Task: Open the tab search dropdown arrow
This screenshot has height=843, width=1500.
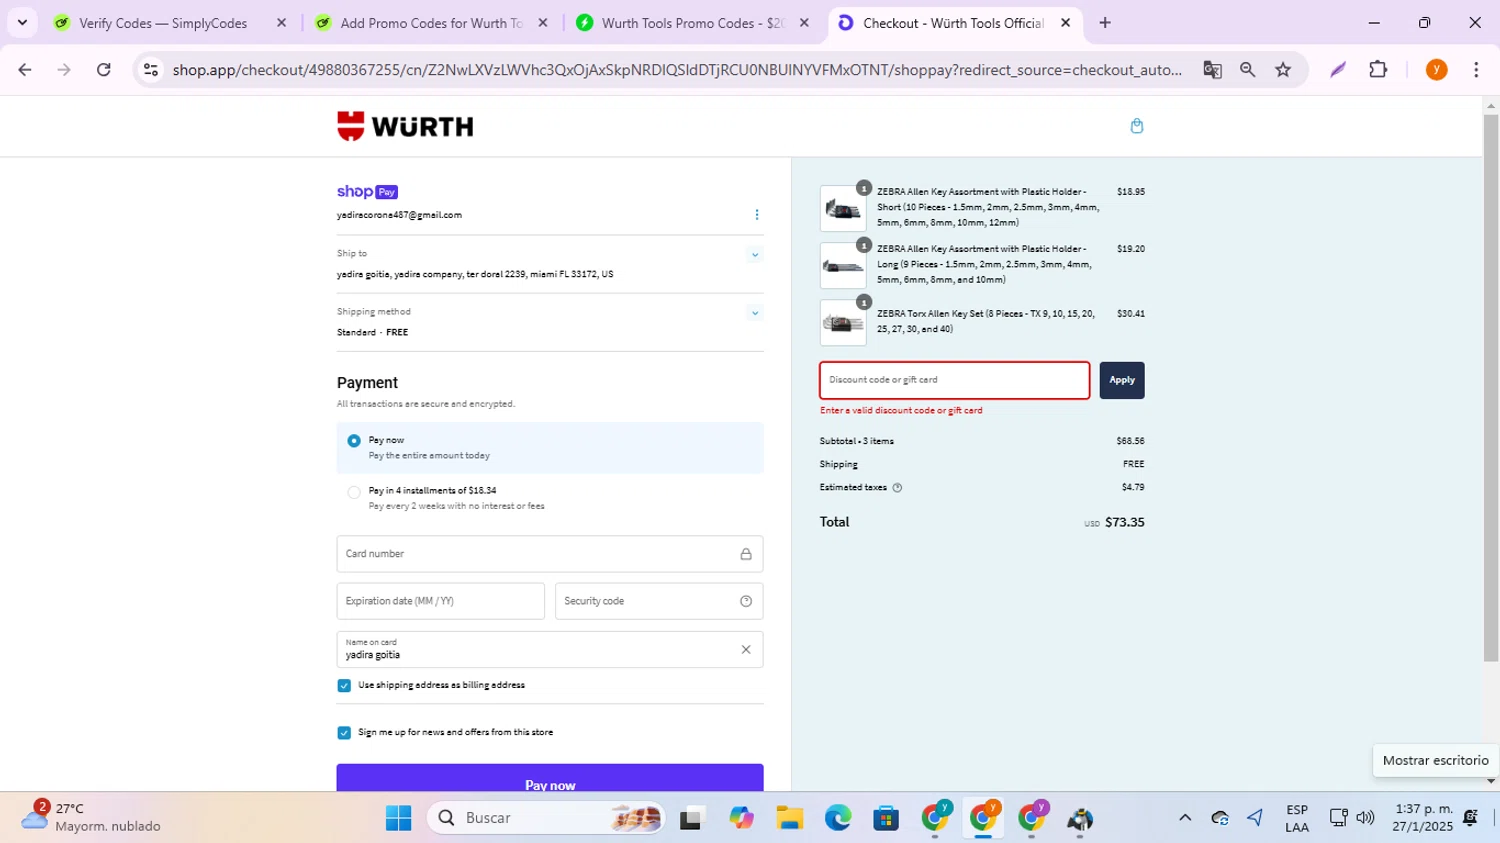Action: [22, 23]
